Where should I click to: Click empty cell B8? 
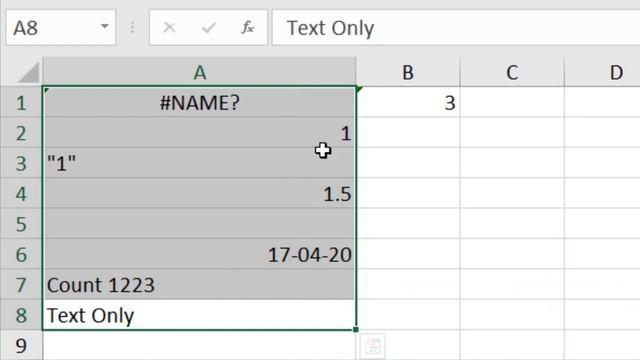(x=408, y=315)
